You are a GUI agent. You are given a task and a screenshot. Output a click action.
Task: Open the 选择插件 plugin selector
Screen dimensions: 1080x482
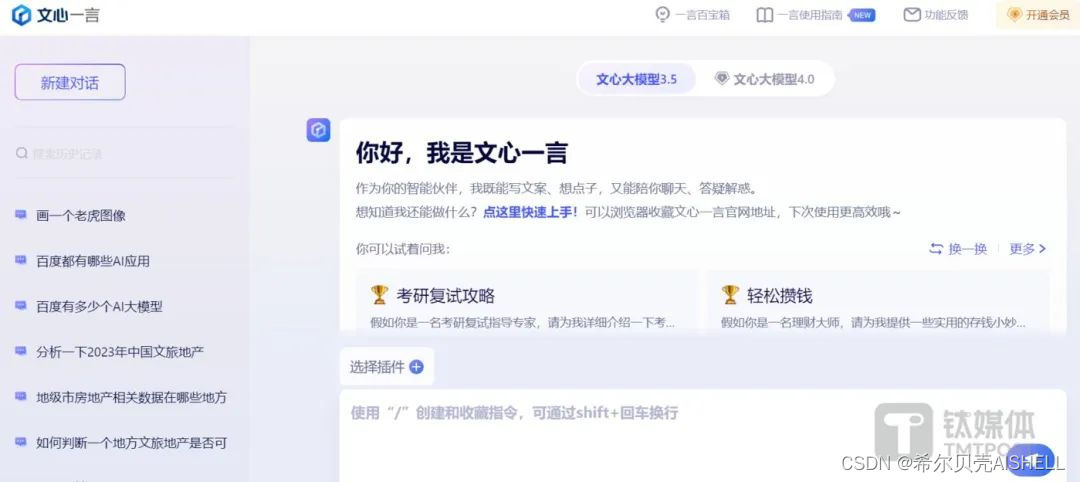(x=386, y=367)
